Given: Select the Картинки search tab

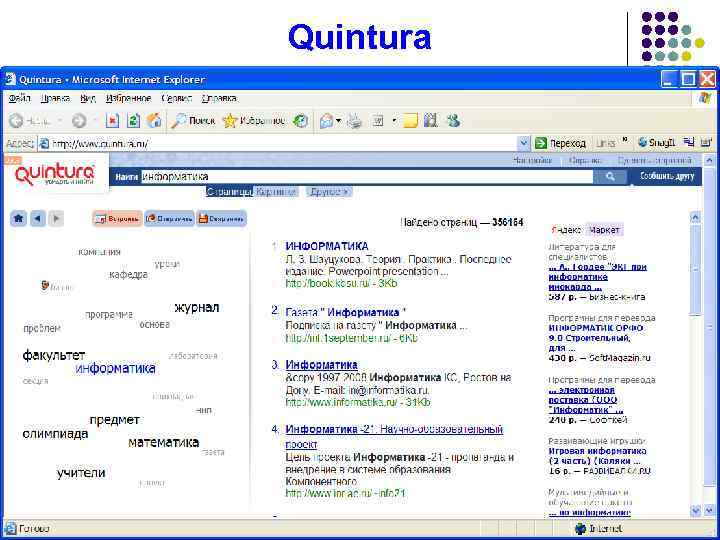Looking at the screenshot, I should (276, 192).
